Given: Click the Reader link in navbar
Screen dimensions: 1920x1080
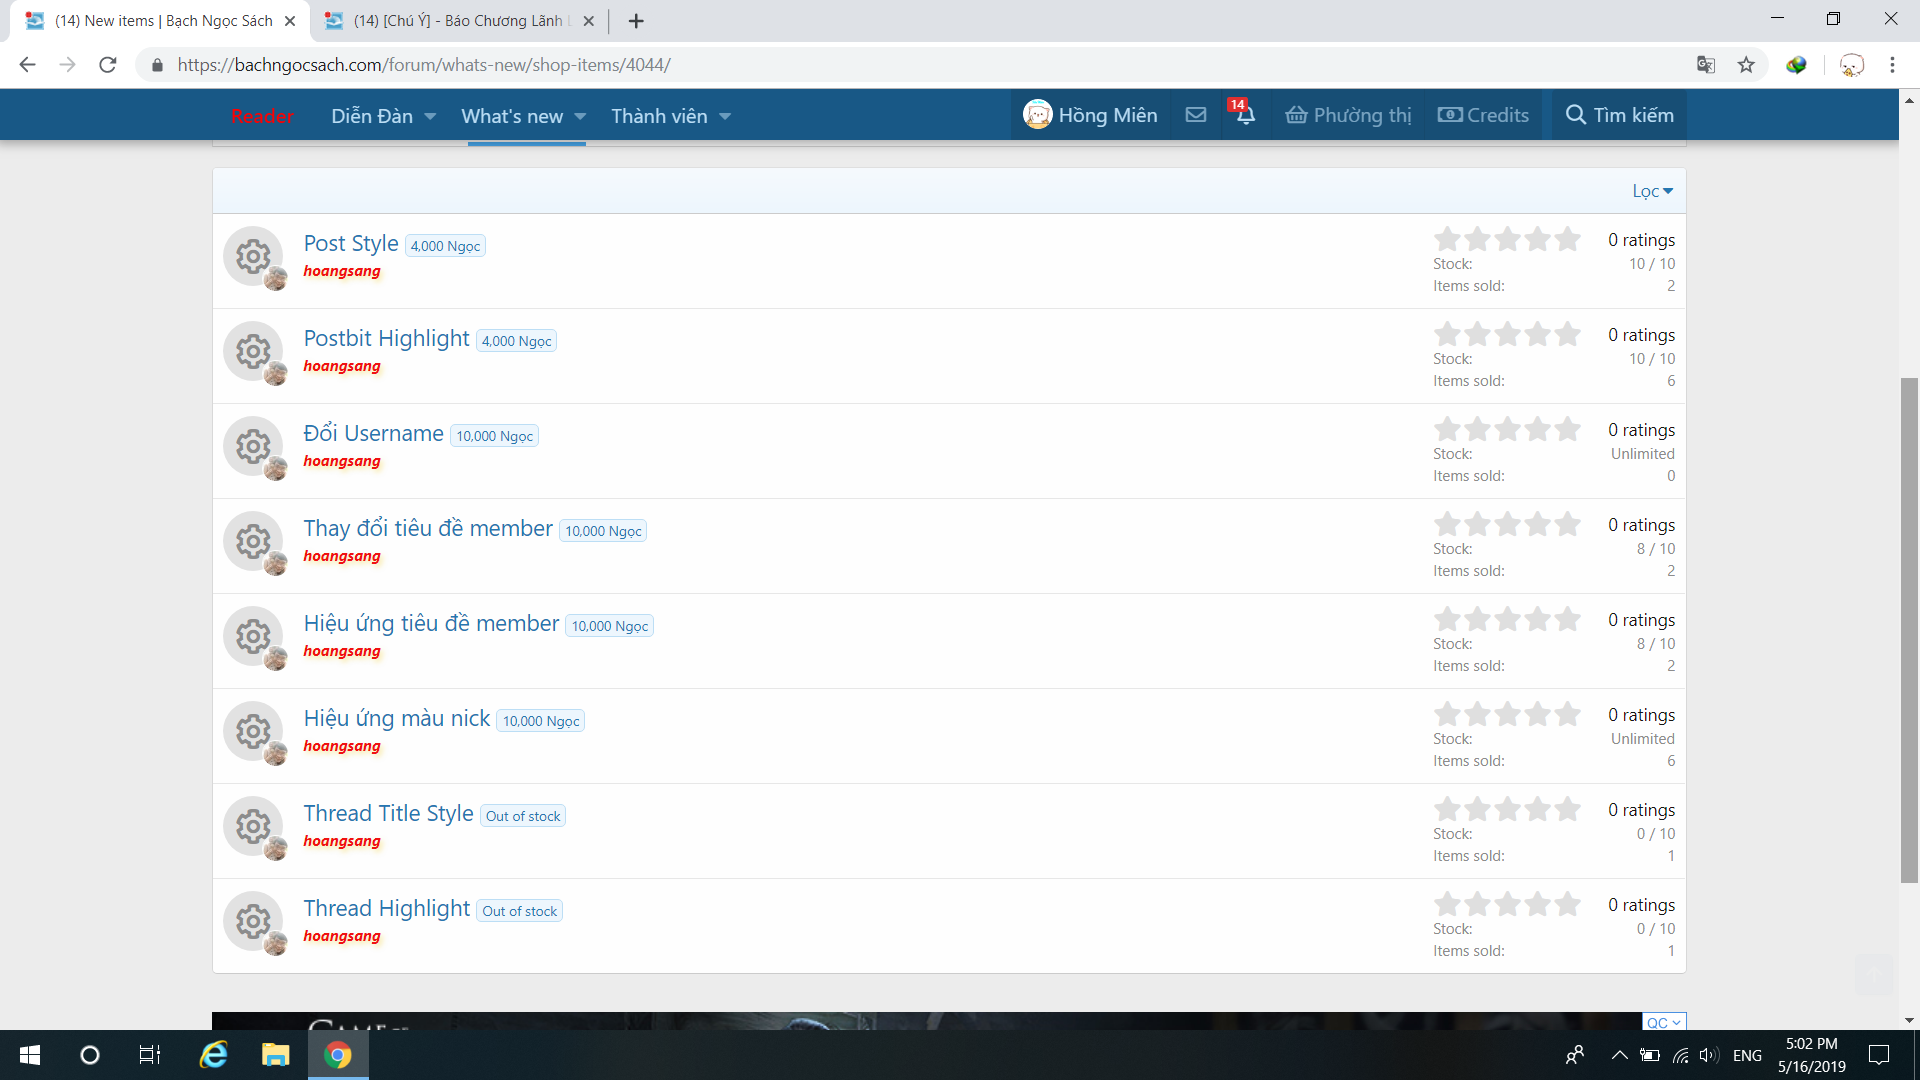Looking at the screenshot, I should click(262, 116).
